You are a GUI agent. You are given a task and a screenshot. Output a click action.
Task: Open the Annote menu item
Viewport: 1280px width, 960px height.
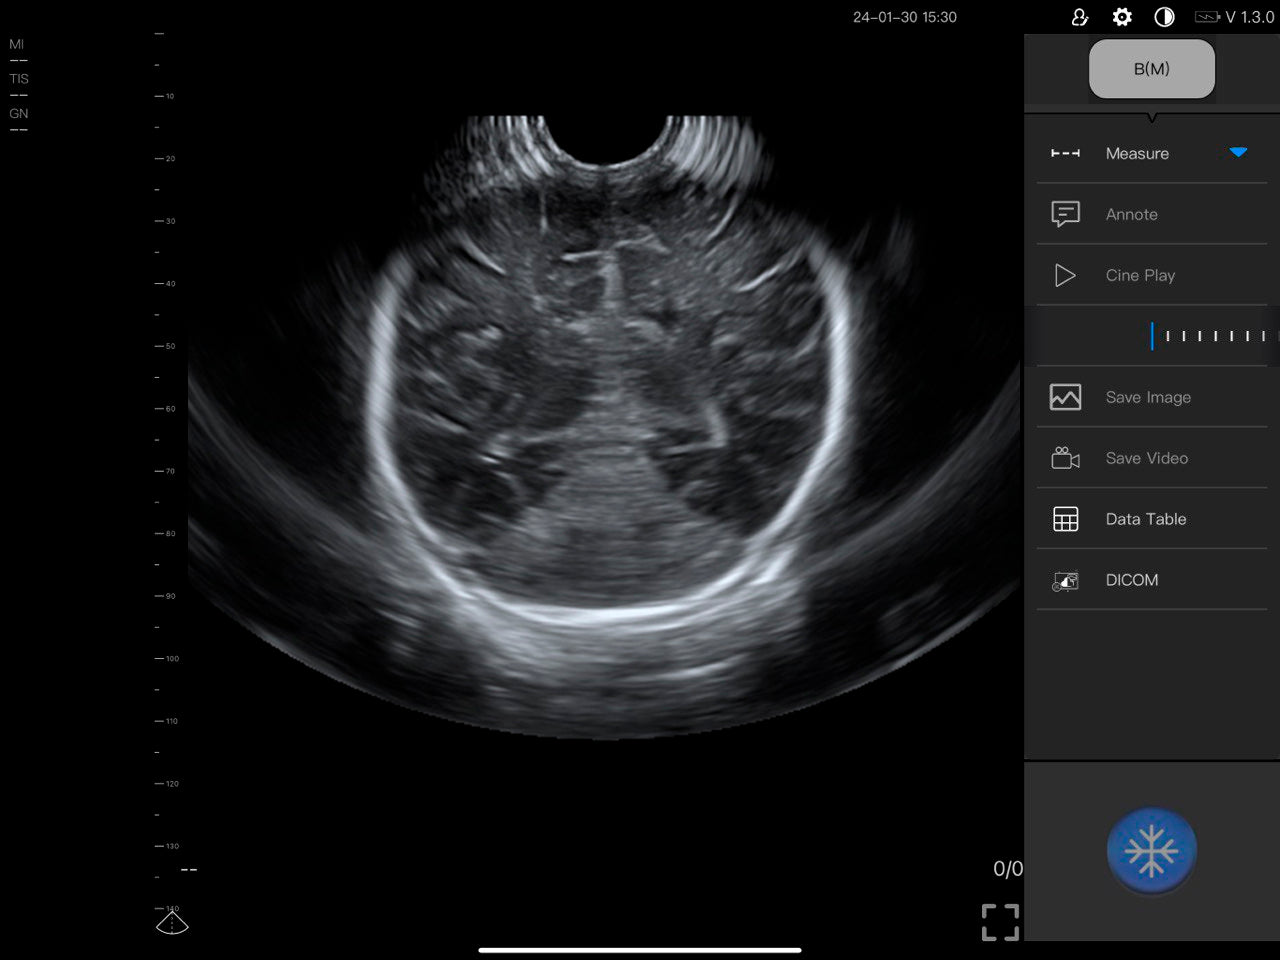tap(1131, 214)
